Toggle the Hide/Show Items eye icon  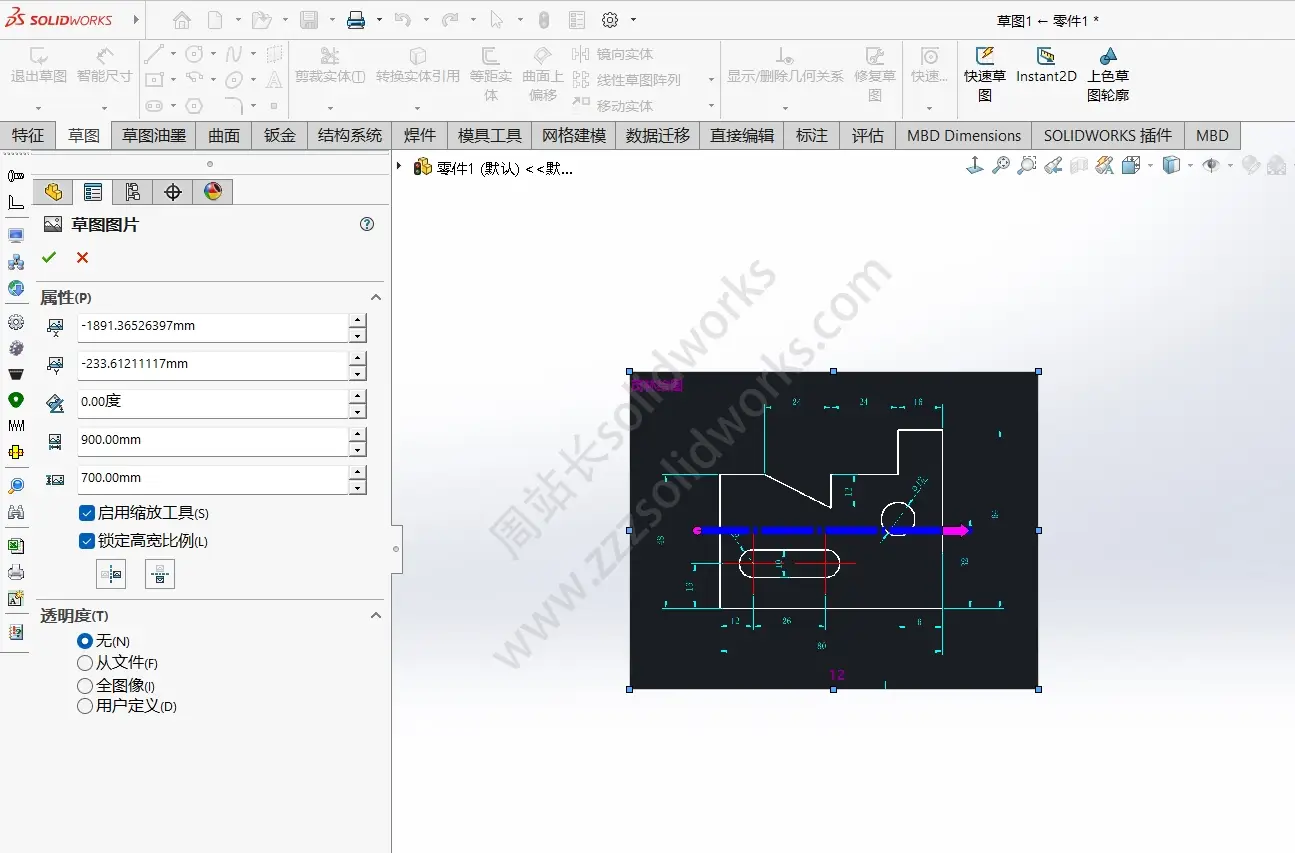tap(1211, 166)
